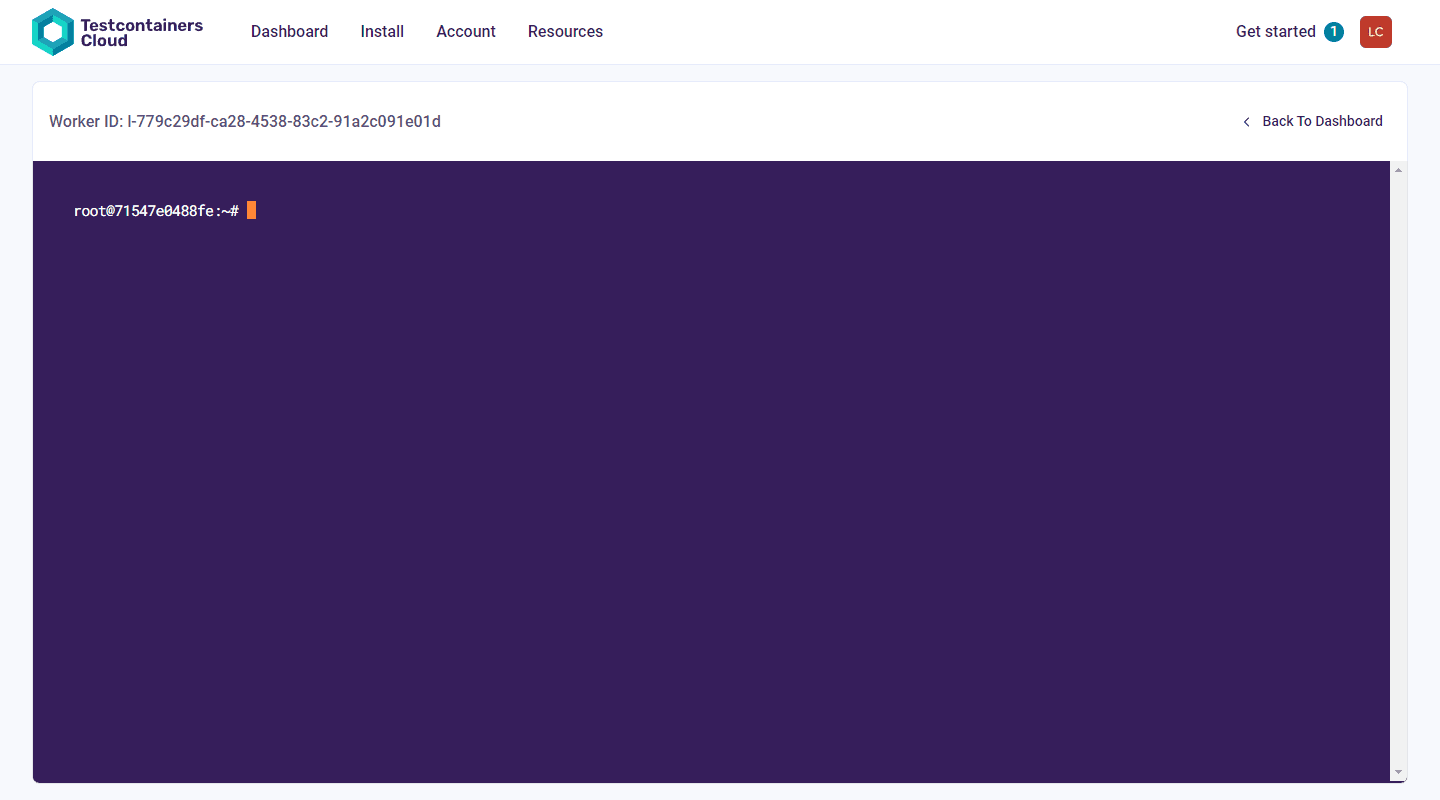
Task: Open the LC user avatar menu
Action: tap(1376, 32)
